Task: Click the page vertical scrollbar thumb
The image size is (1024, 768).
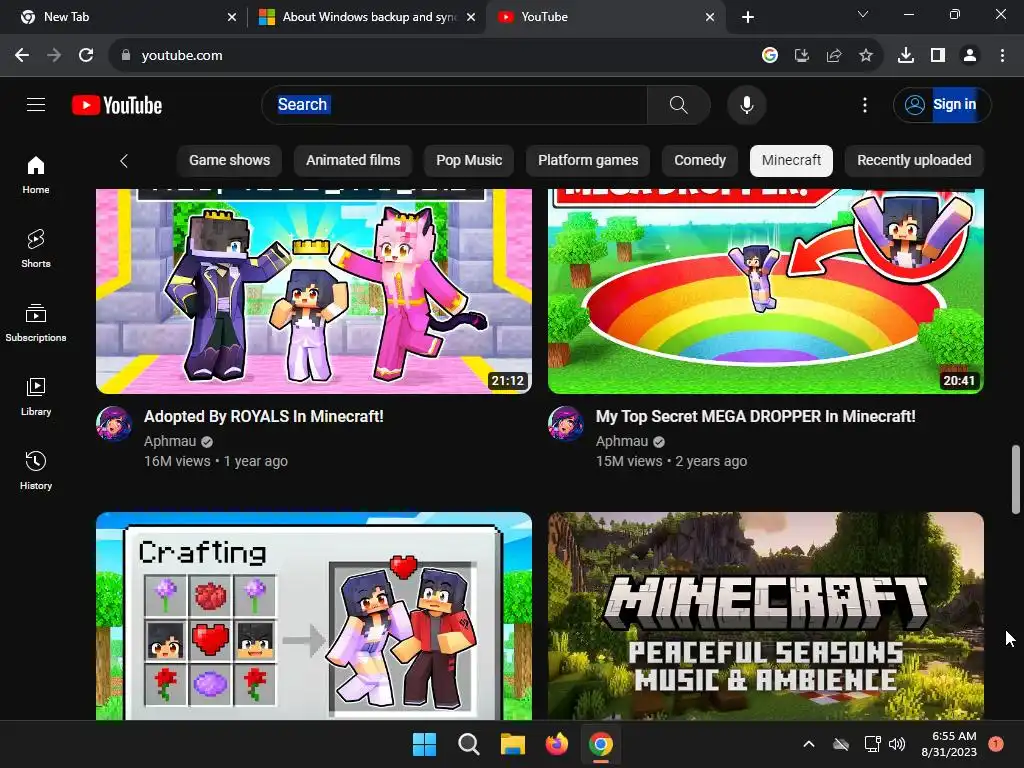Action: click(1016, 480)
